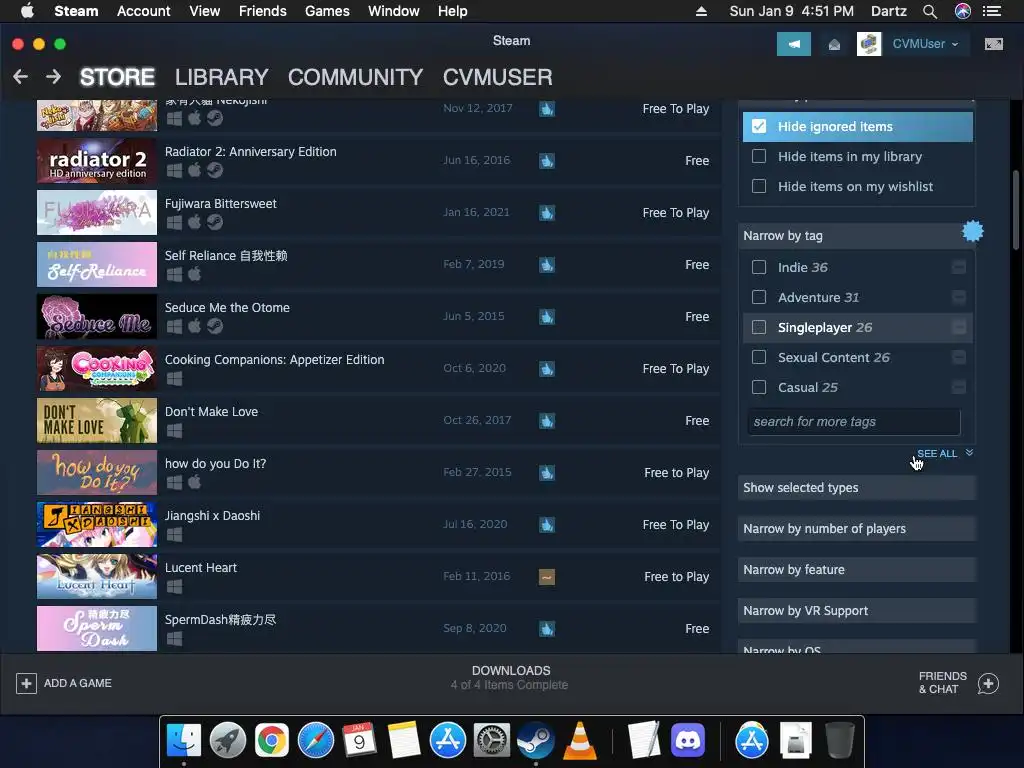The width and height of the screenshot is (1024, 768).
Task: Open the Account menu
Action: 143,11
